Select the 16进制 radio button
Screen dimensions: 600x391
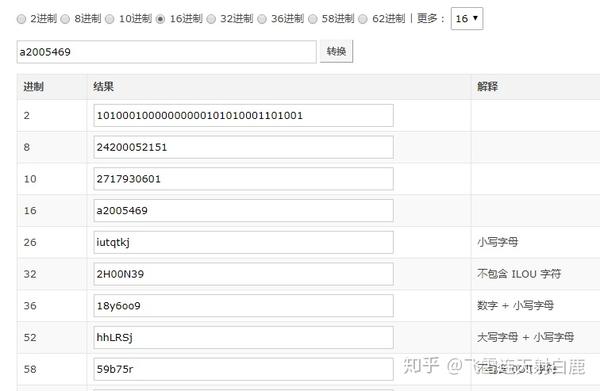[161, 19]
